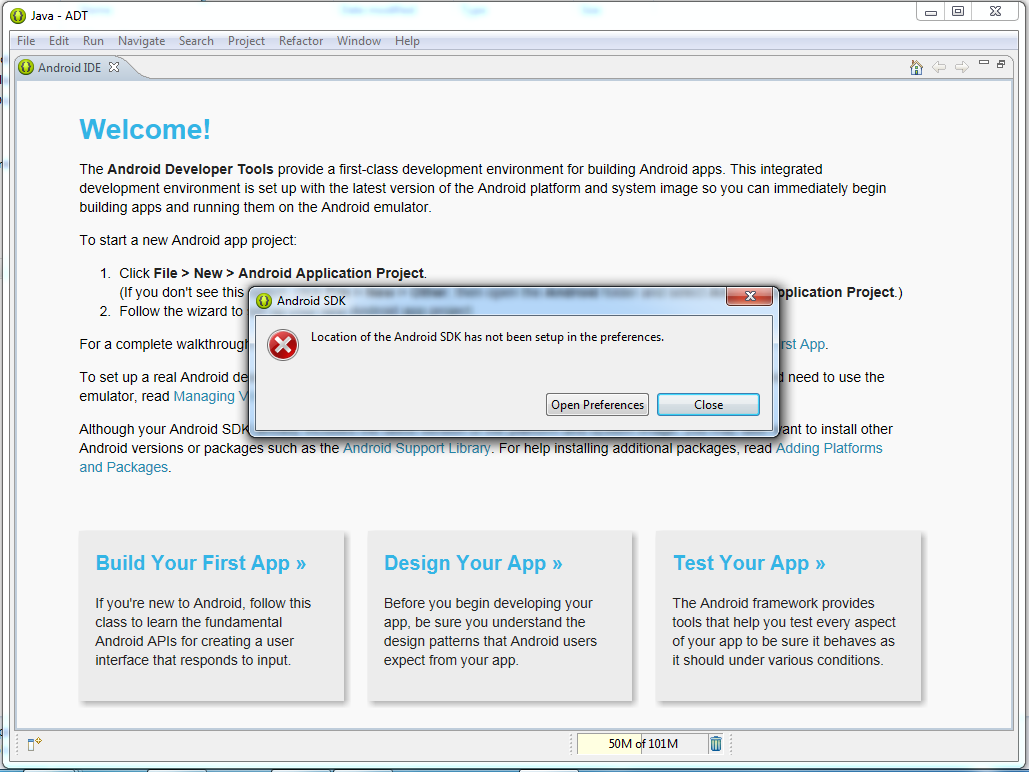Click the 'and Packages' link text
The image size is (1029, 772).
123,467
